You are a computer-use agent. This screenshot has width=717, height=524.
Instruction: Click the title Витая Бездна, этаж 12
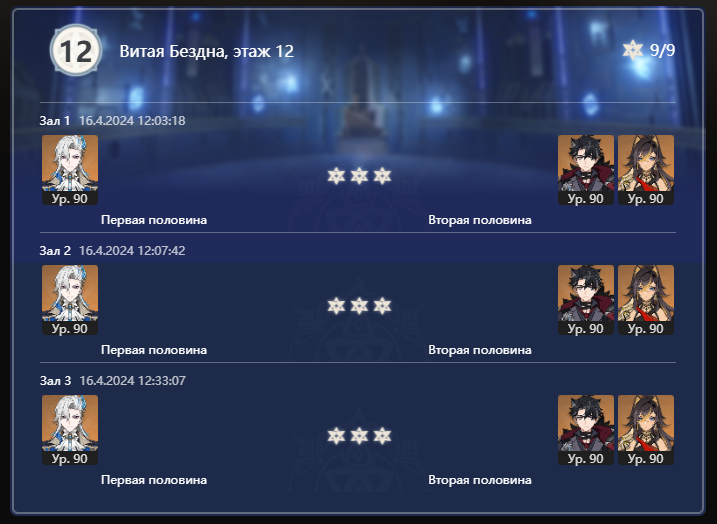tap(206, 51)
